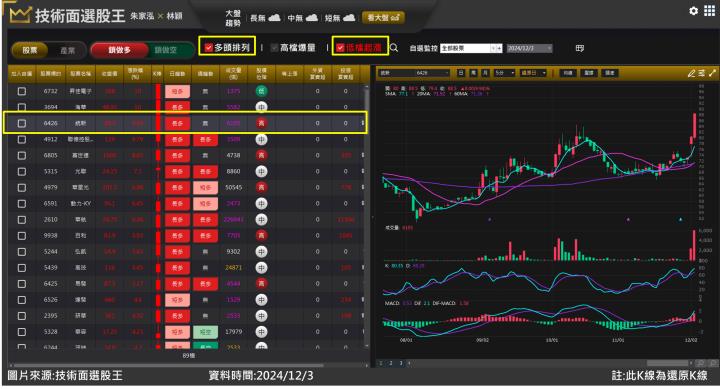Click the plus button beside 全部股票 dropdown
This screenshot has width=720, height=389.
click(x=499, y=48)
